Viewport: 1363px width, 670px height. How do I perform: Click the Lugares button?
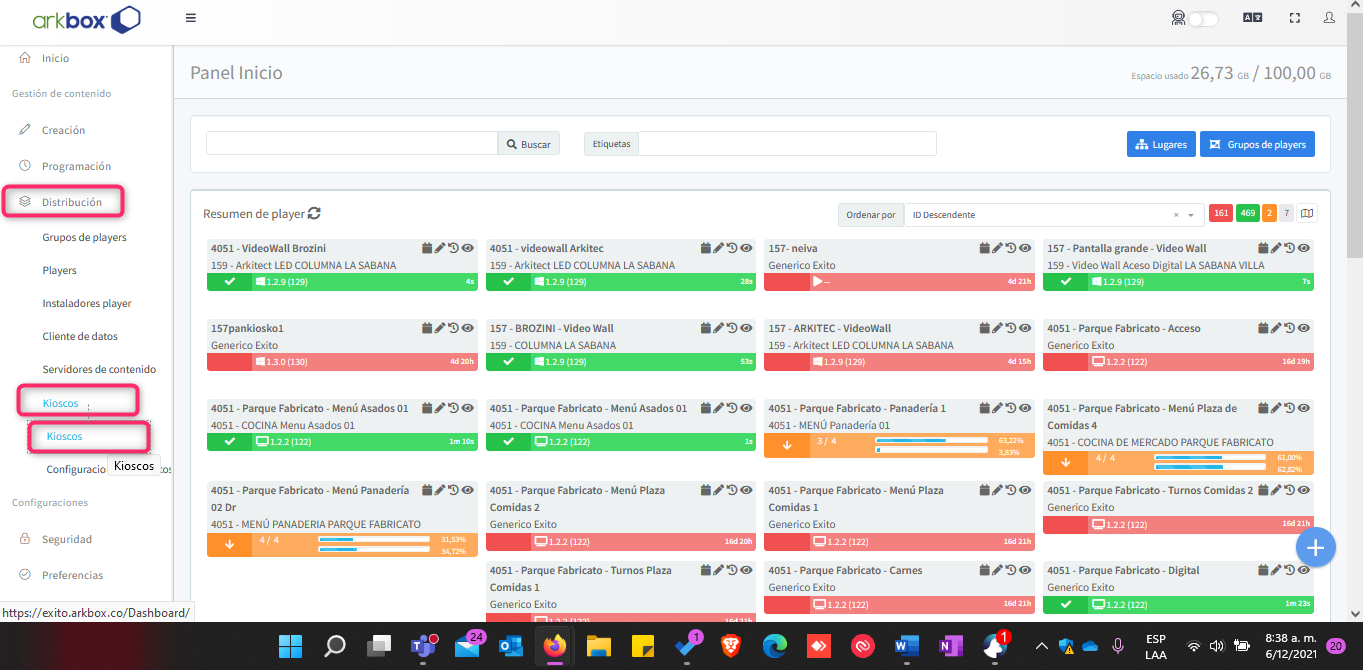[x=1161, y=144]
